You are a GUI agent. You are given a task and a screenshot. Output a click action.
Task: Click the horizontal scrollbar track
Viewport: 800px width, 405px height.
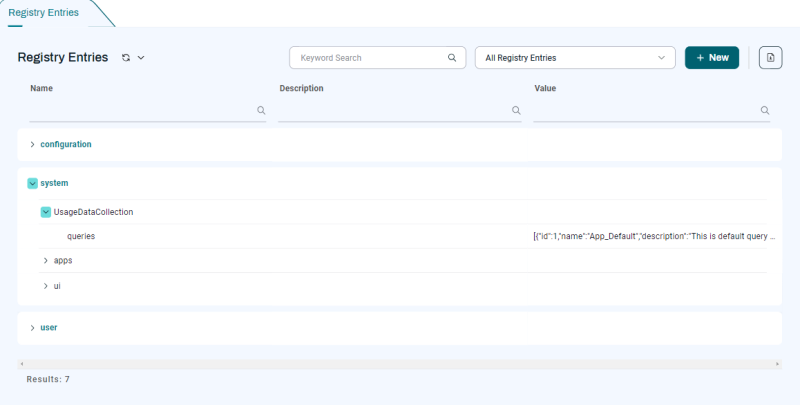[x=400, y=363]
